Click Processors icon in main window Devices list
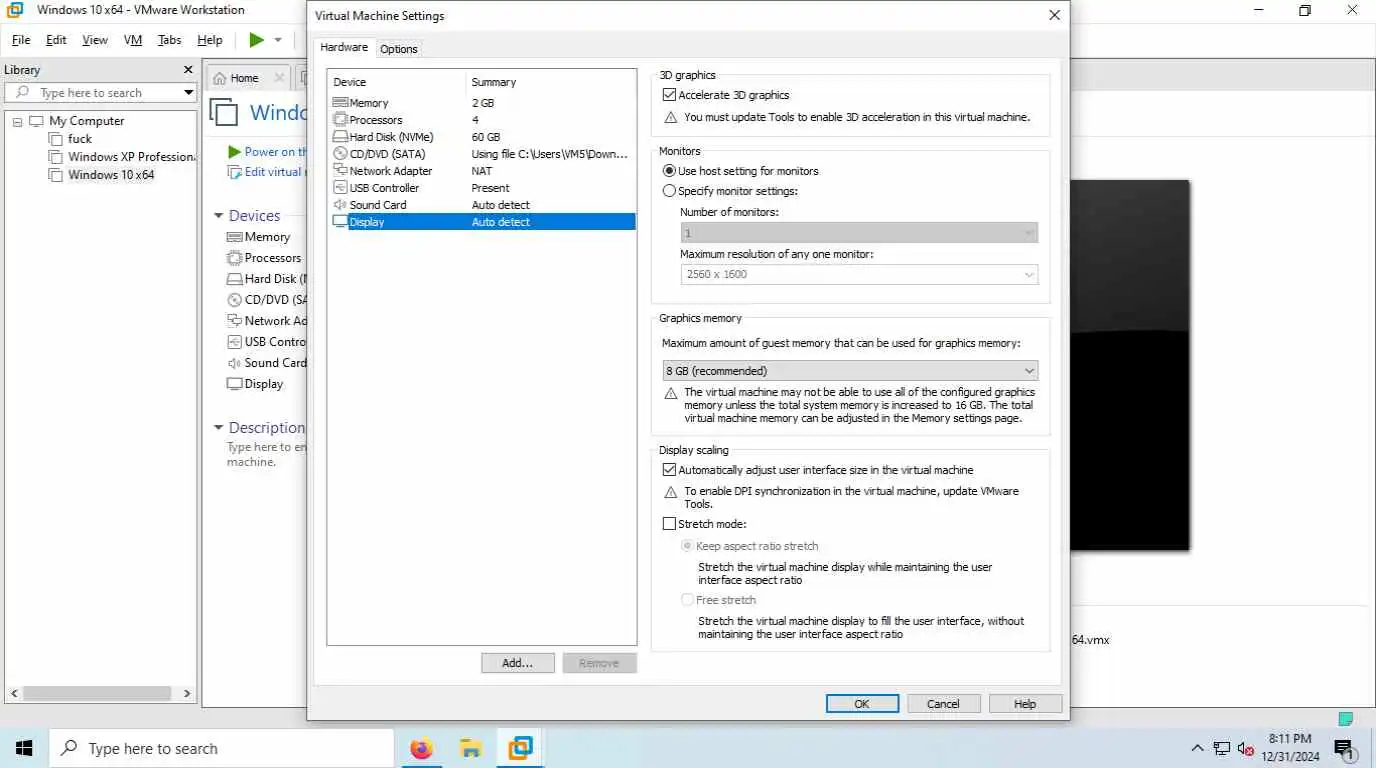This screenshot has width=1376, height=768. [x=235, y=258]
